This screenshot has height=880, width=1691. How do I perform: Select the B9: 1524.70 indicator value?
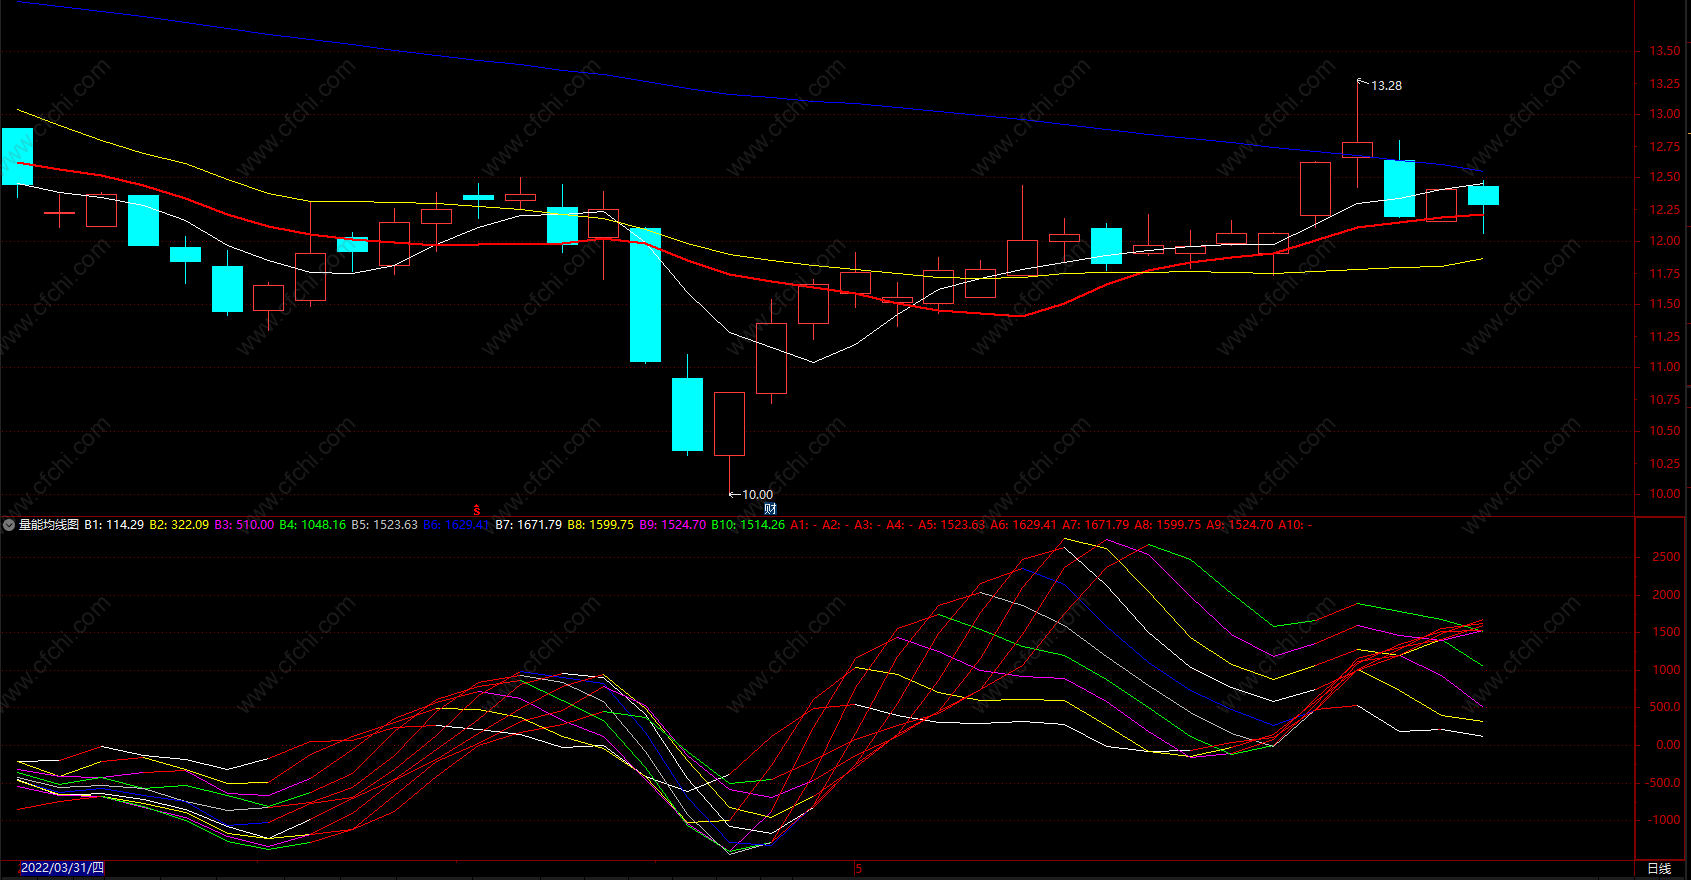pyautogui.click(x=673, y=525)
